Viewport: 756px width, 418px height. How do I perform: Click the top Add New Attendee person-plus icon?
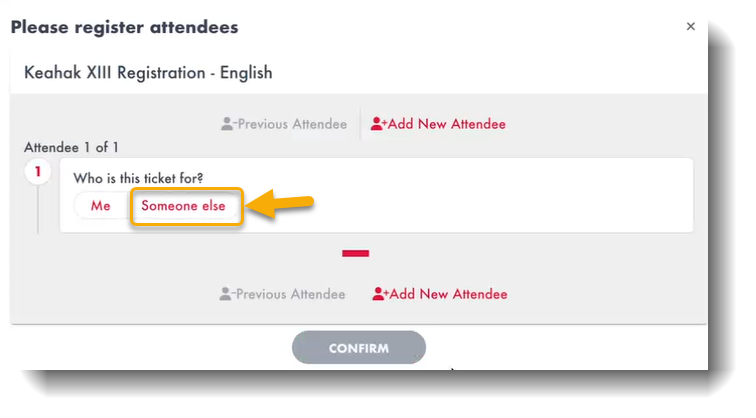[x=378, y=124]
